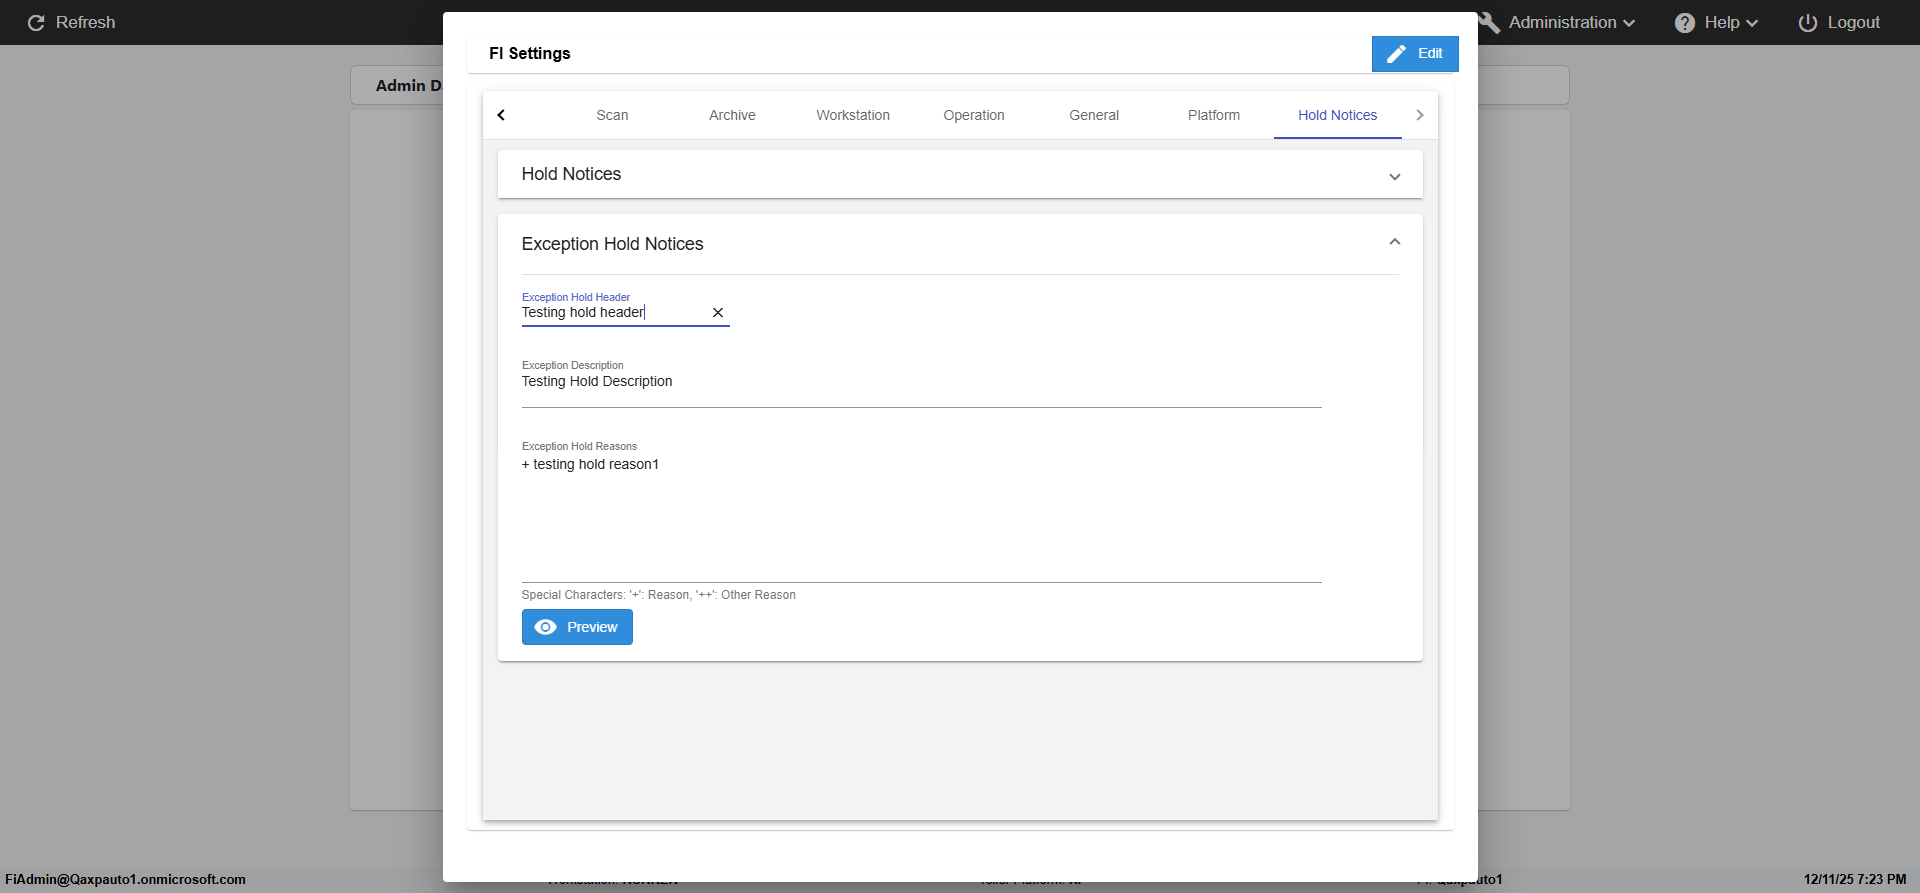Click the Edit pencil button
Viewport: 1920px width, 893px height.
(1414, 54)
